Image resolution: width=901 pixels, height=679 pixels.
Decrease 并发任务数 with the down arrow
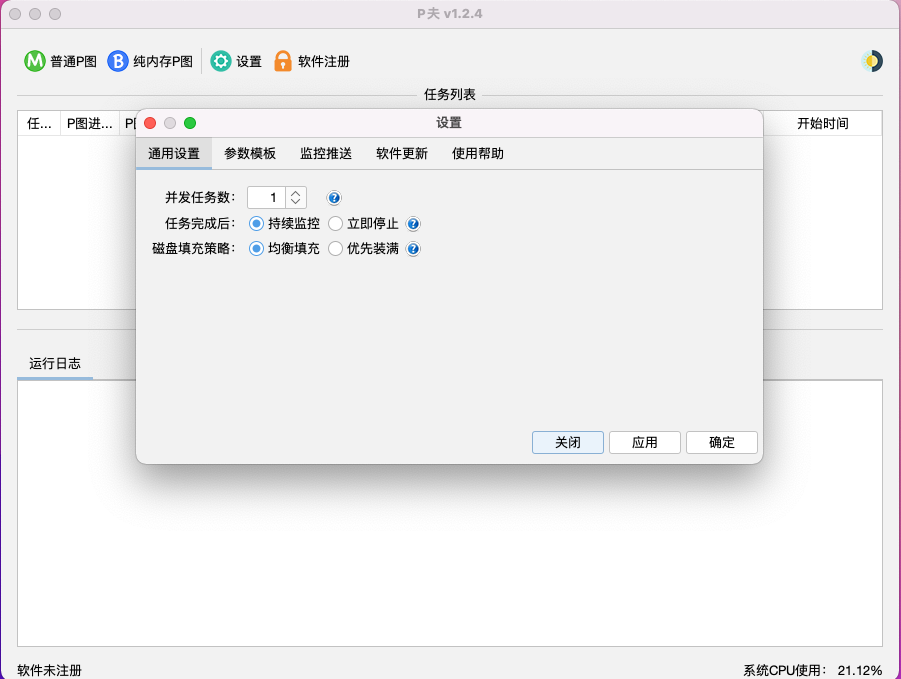(x=296, y=203)
